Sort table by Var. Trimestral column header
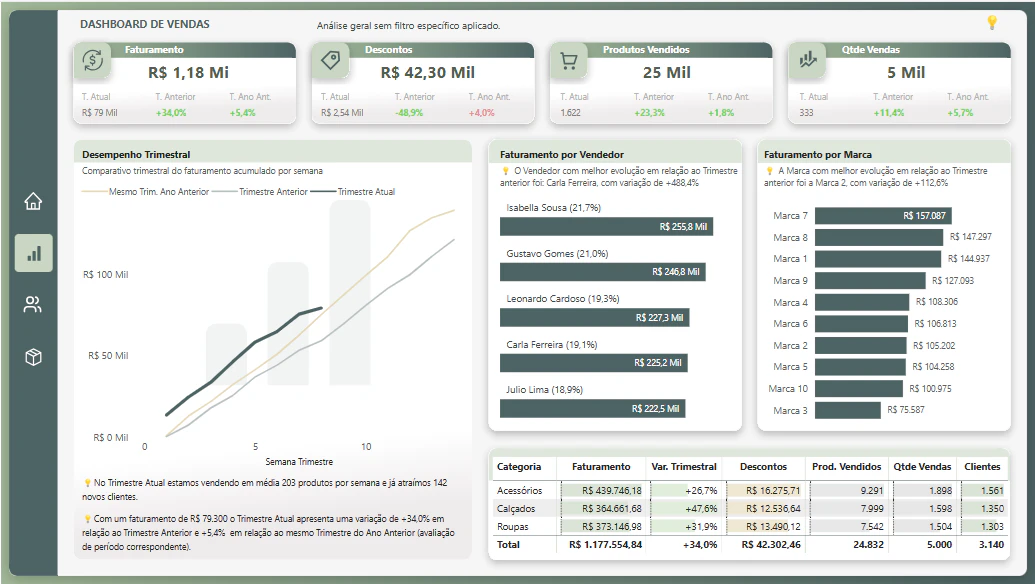The image size is (1035, 584). (684, 467)
